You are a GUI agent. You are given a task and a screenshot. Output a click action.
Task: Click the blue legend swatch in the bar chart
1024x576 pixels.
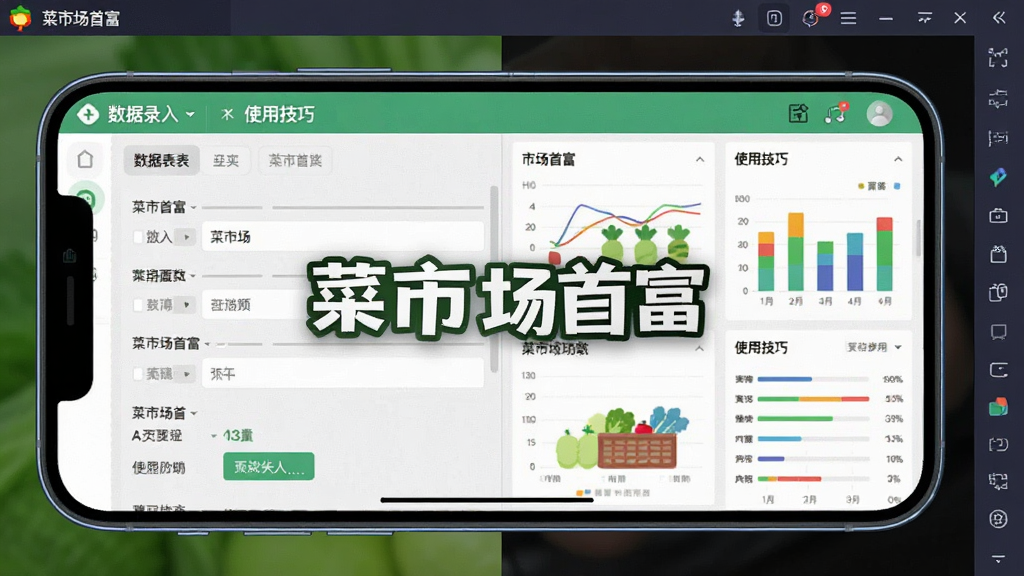pyautogui.click(x=897, y=186)
